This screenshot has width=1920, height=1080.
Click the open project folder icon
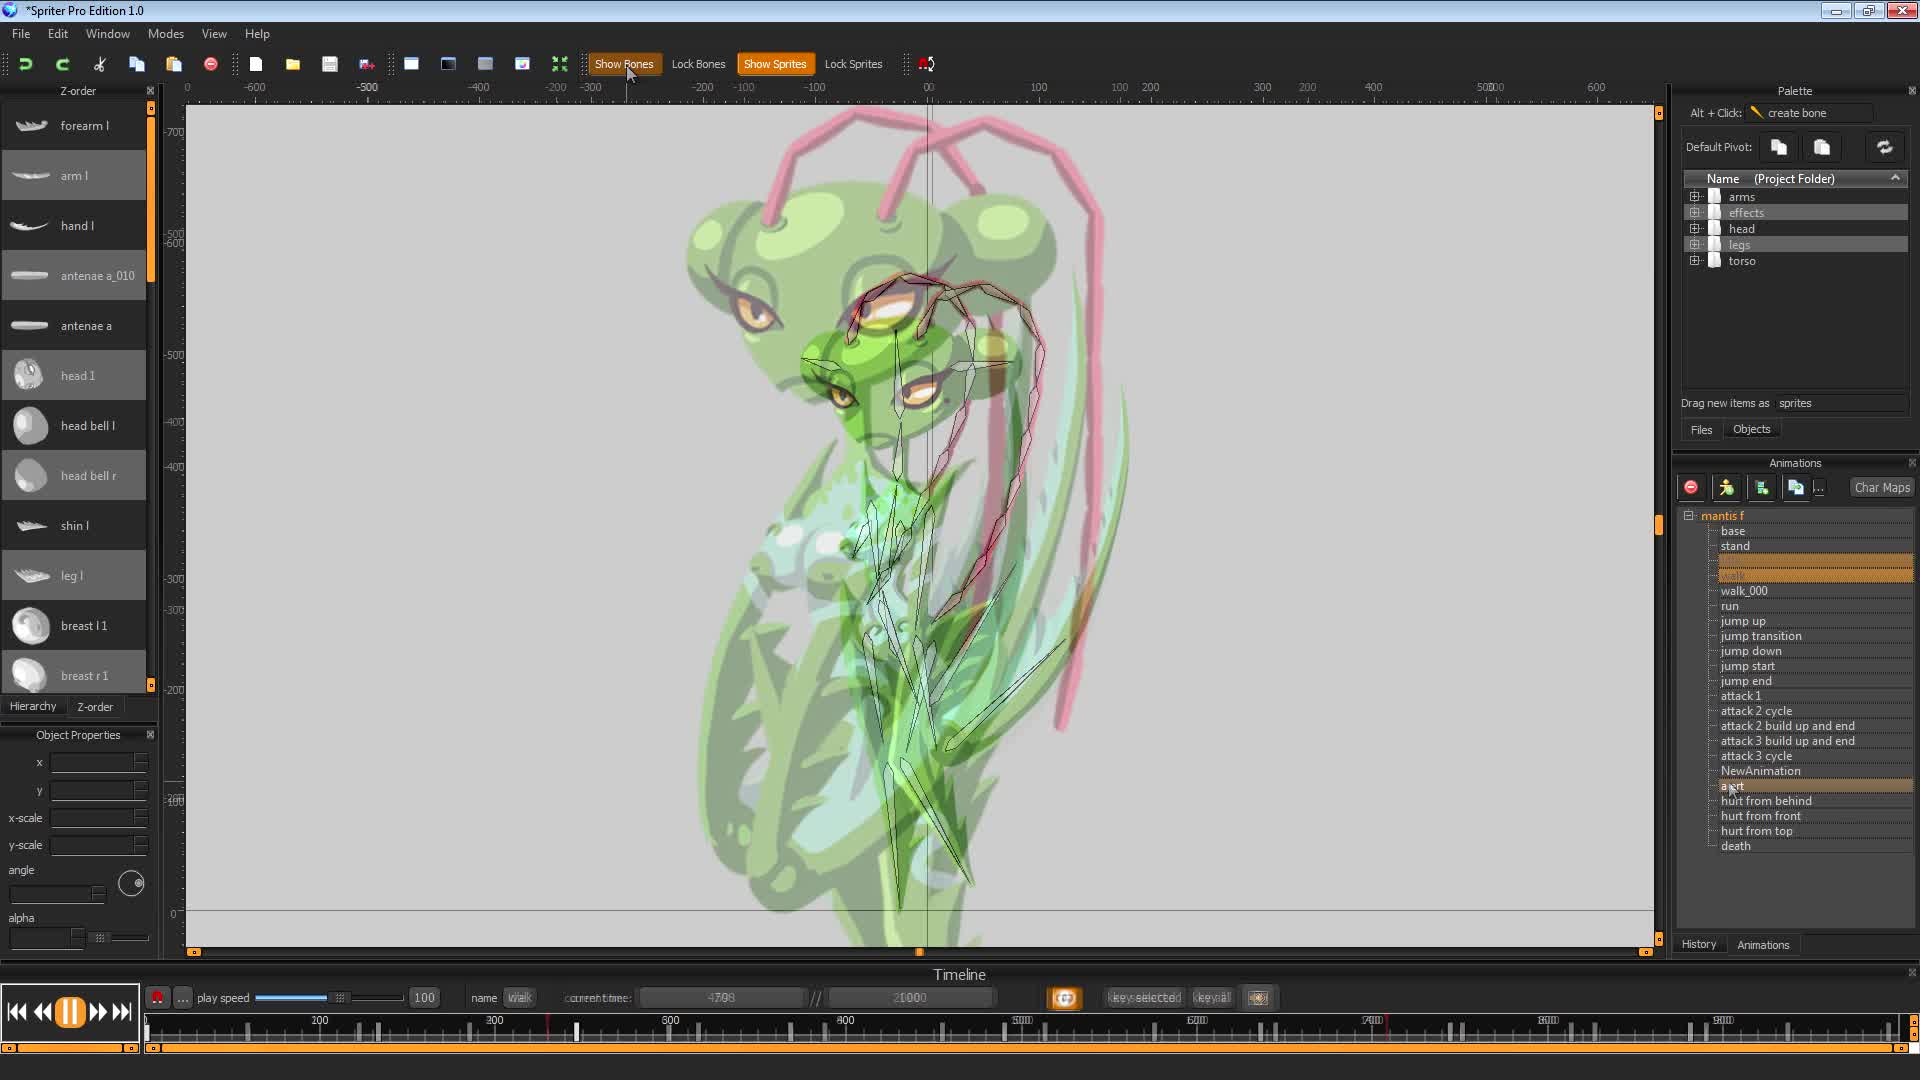[x=293, y=64]
